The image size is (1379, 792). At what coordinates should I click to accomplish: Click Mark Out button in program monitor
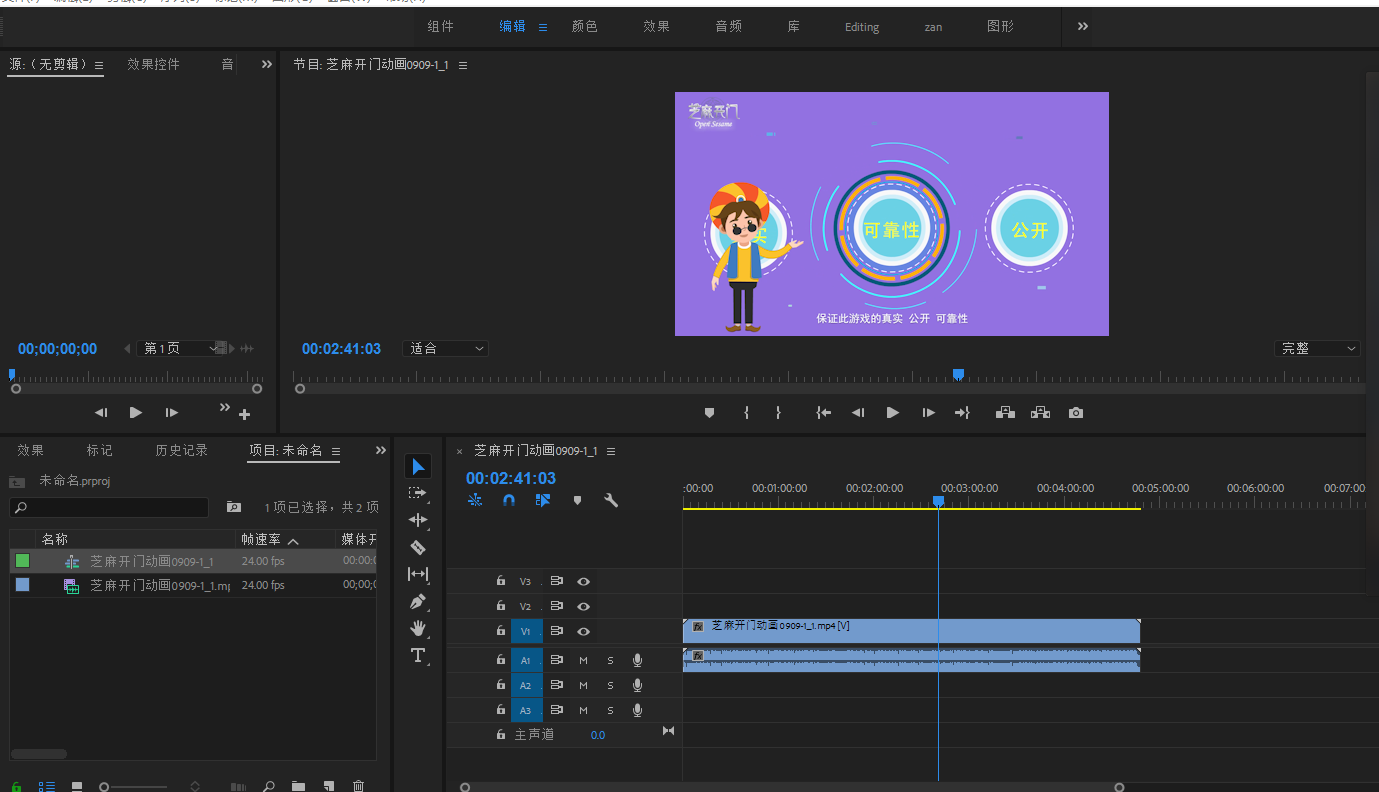point(778,412)
